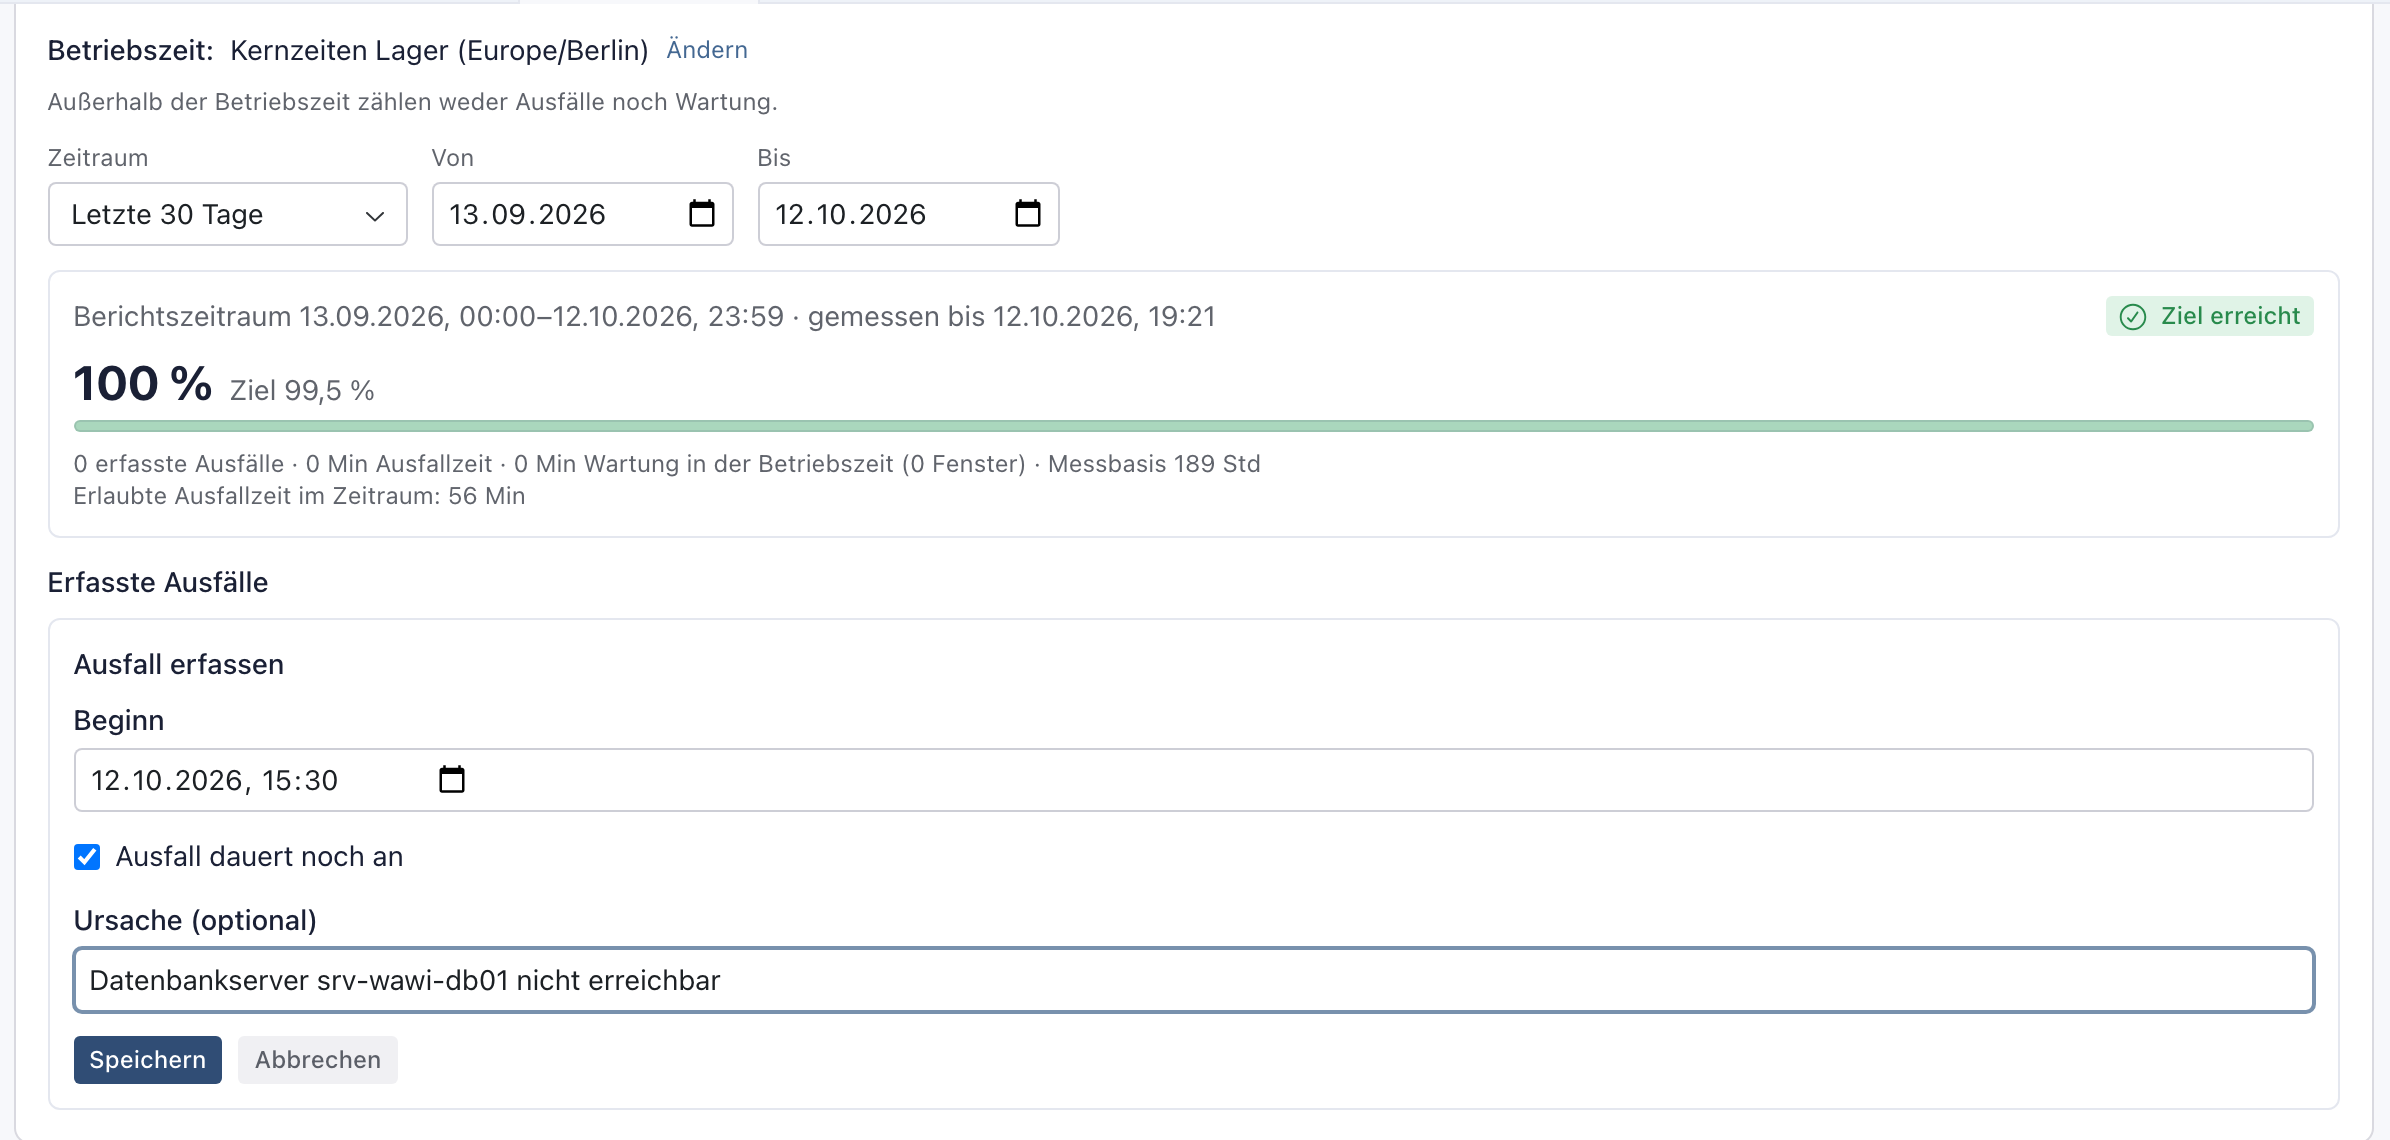Click the Ändern link for Betriebszeit

point(707,50)
